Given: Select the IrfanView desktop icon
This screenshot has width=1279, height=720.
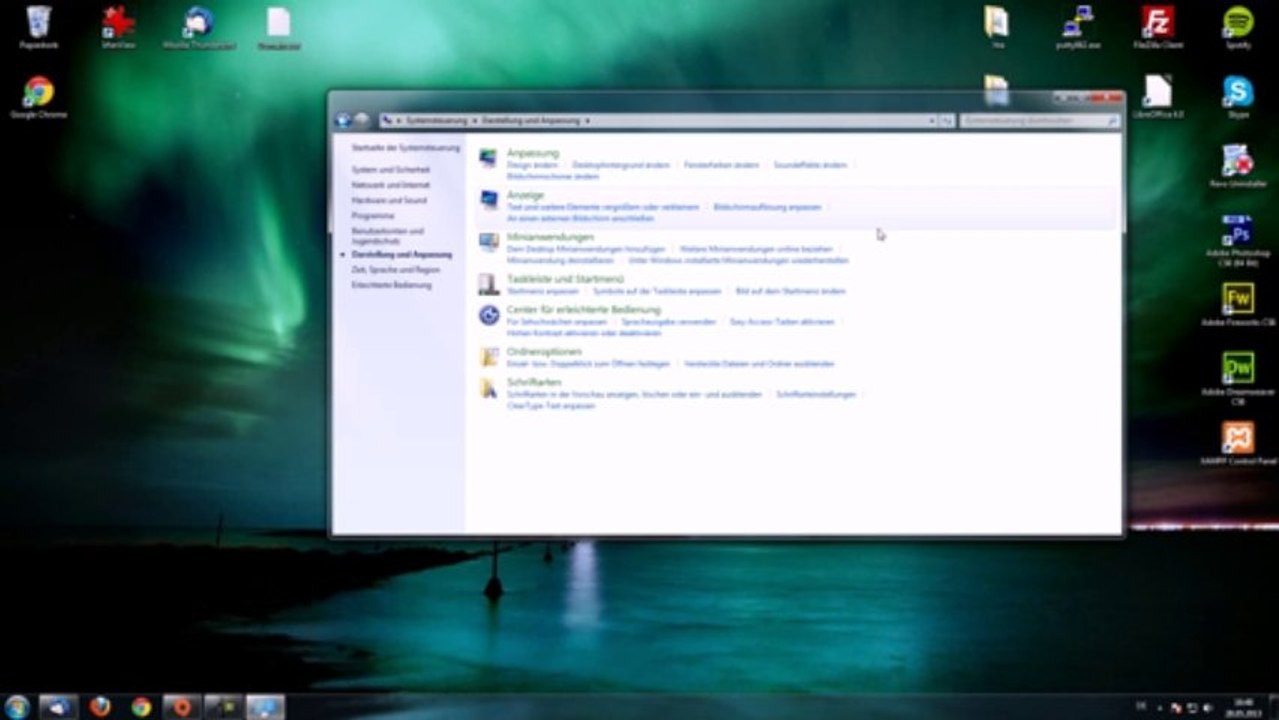Looking at the screenshot, I should 119,27.
